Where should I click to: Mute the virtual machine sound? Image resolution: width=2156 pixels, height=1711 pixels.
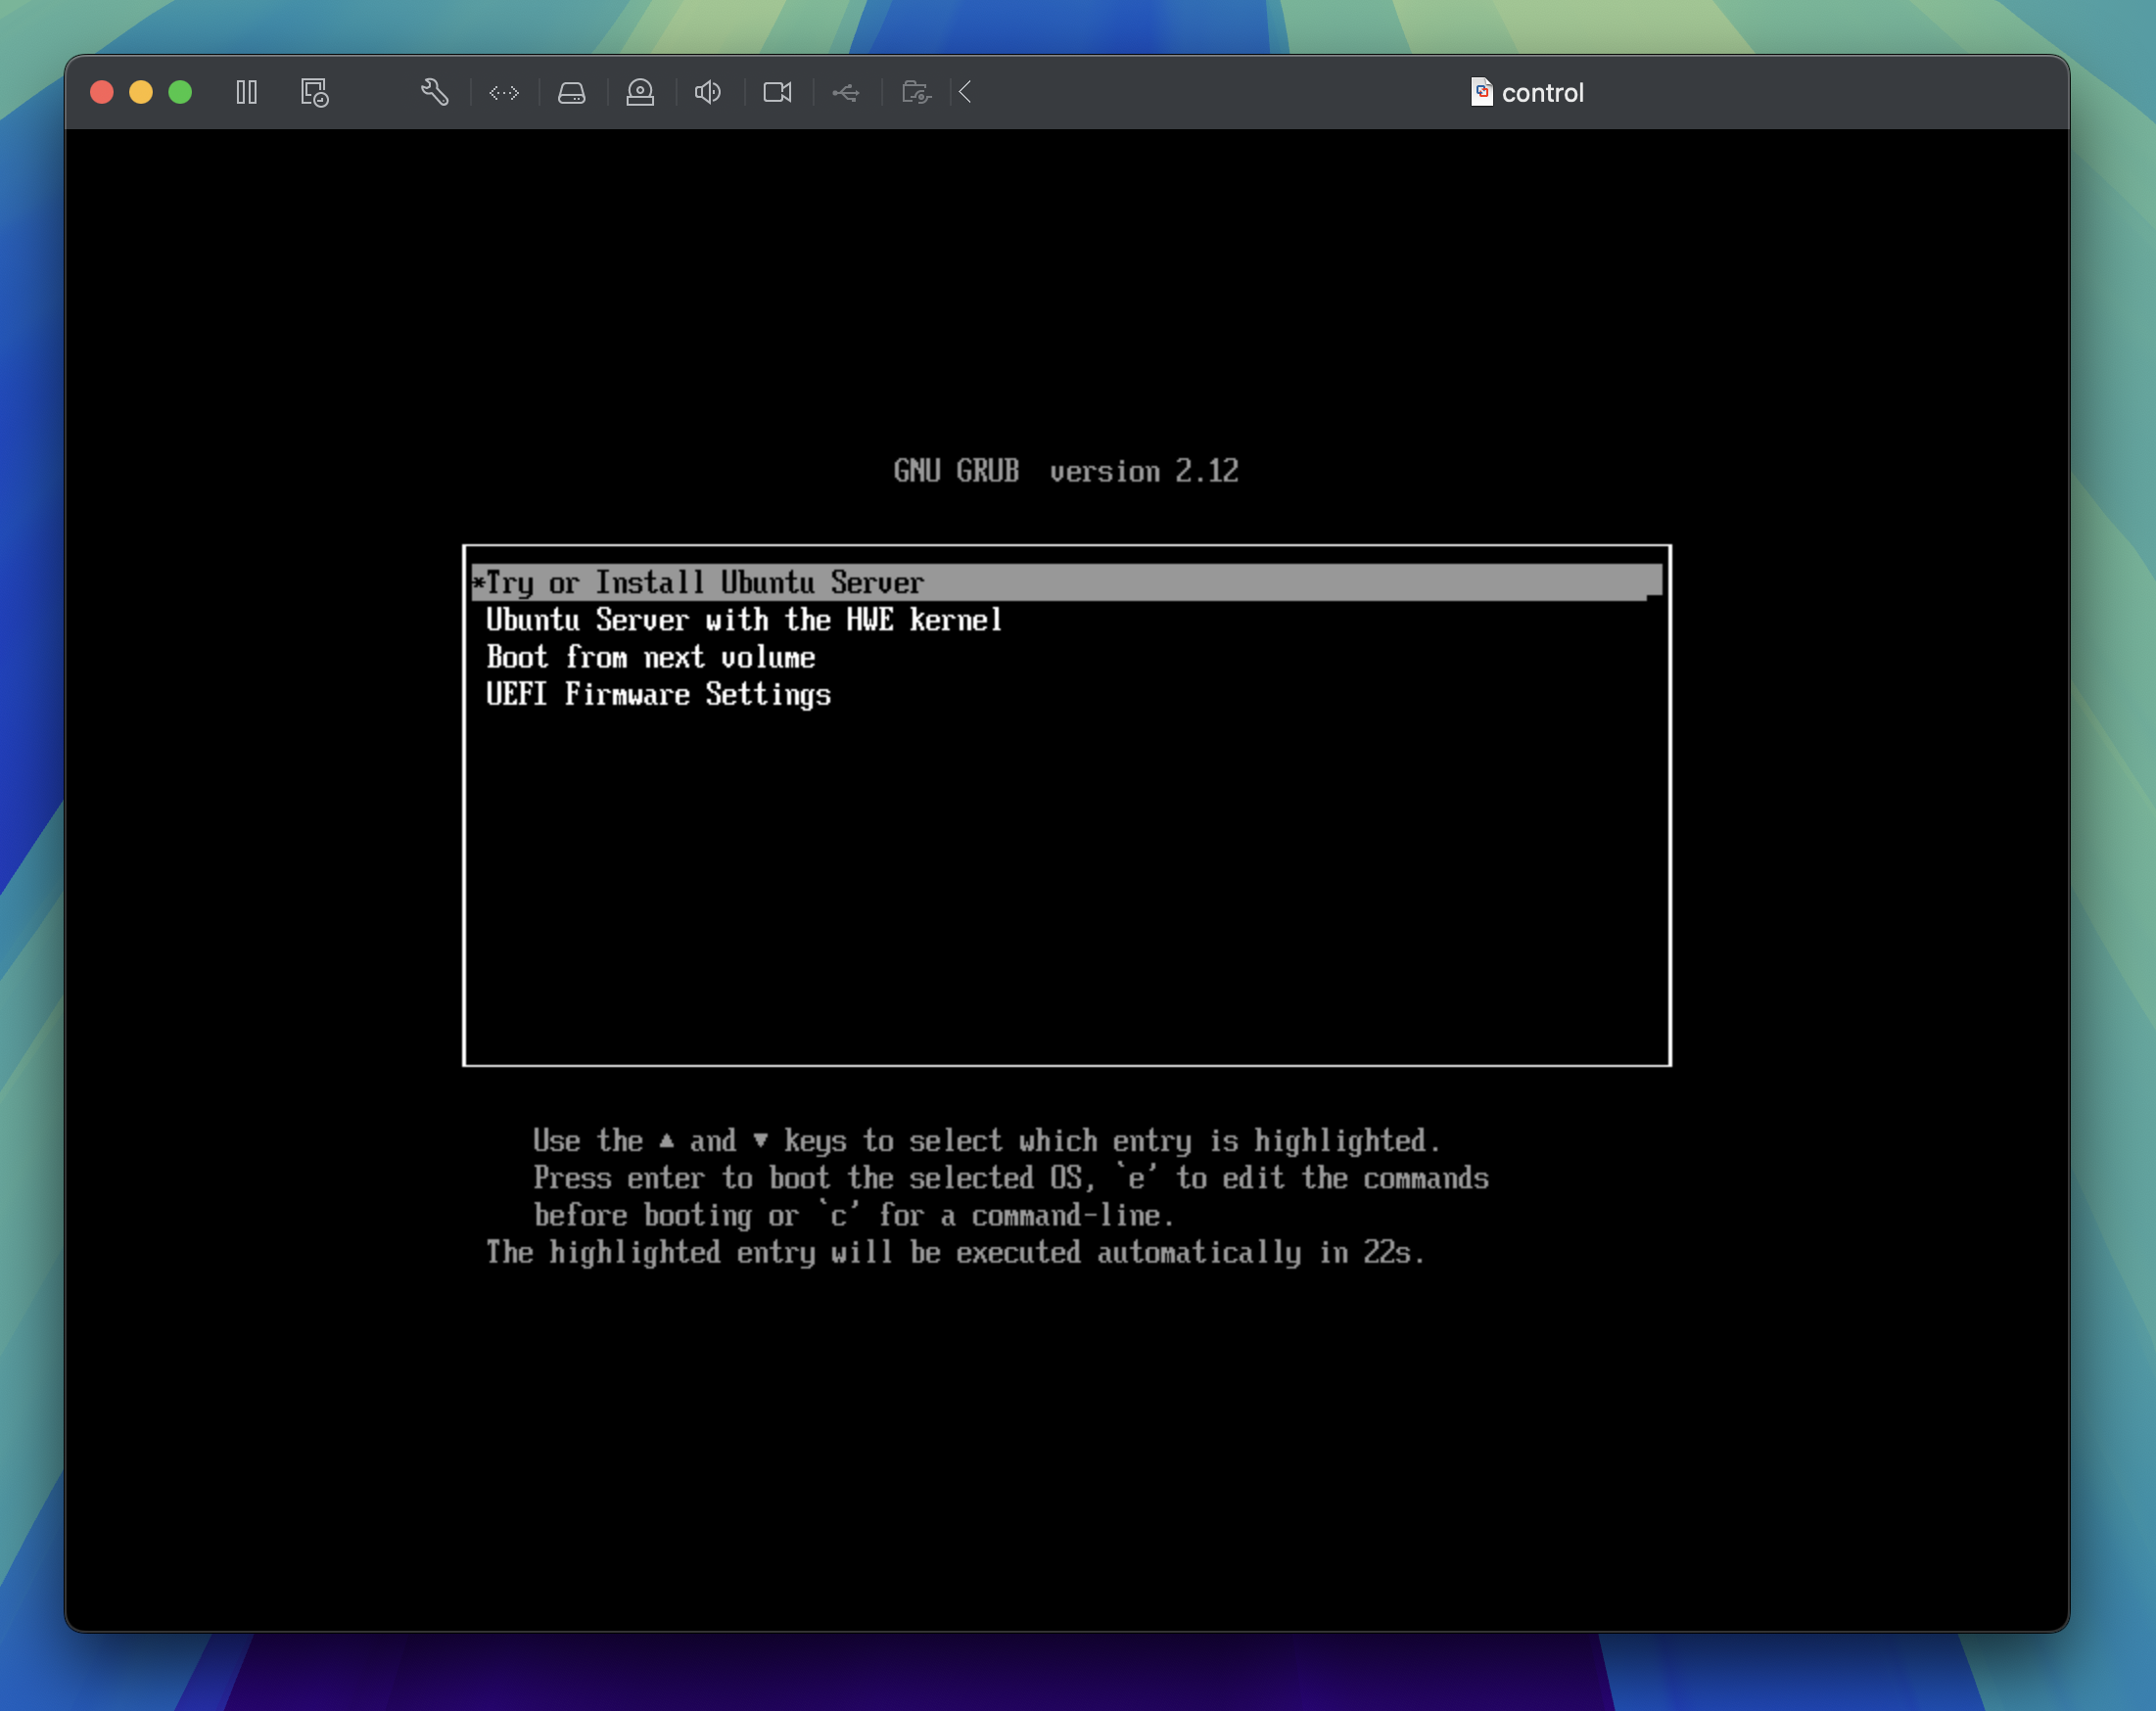[708, 92]
